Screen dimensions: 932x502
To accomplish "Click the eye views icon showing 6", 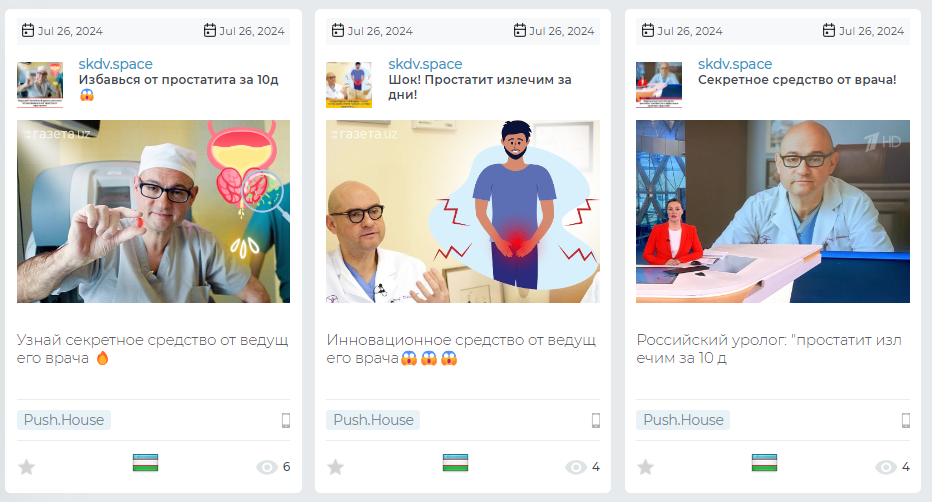I will point(267,468).
